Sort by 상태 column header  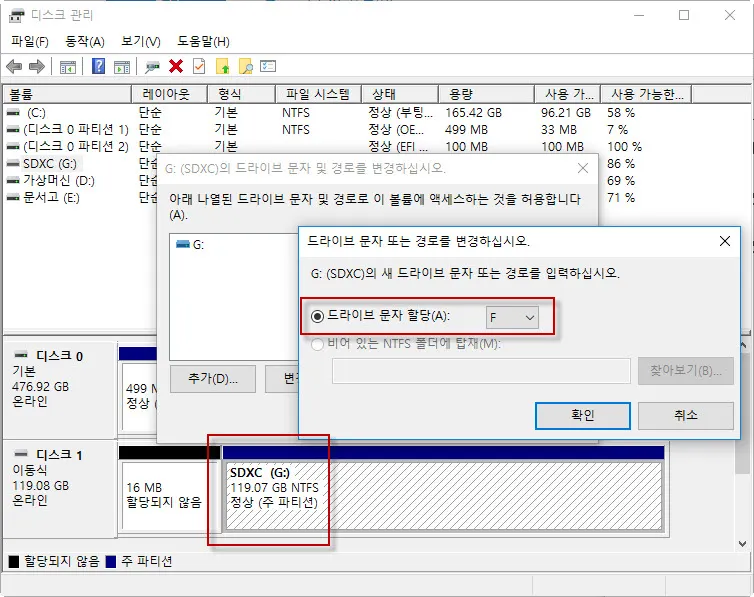pos(400,94)
